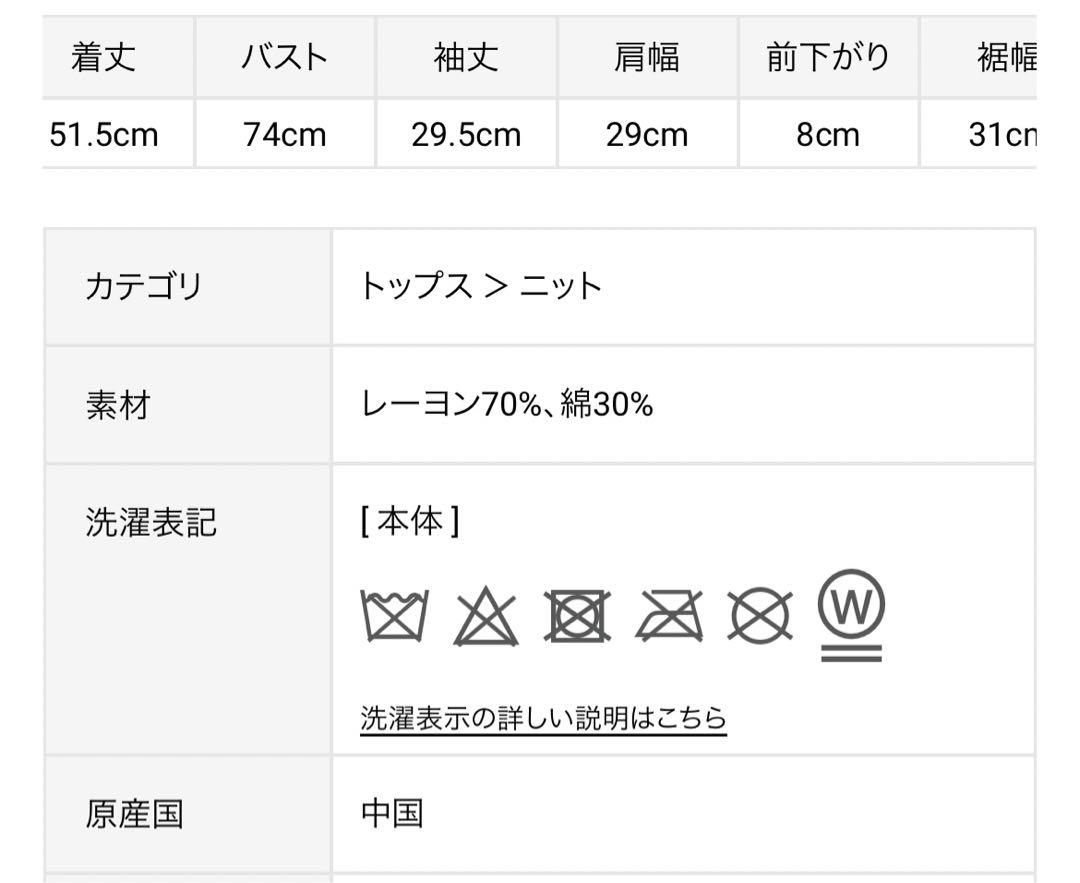Click the do-not-dry-clean circle icon
Image resolution: width=1080 pixels, height=883 pixels.
[760, 615]
